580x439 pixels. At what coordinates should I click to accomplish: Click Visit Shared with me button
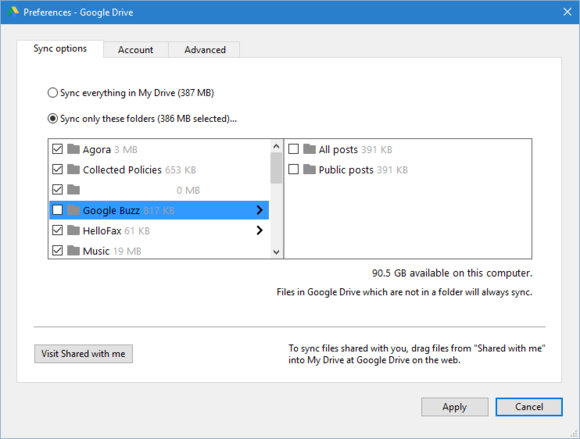point(84,354)
